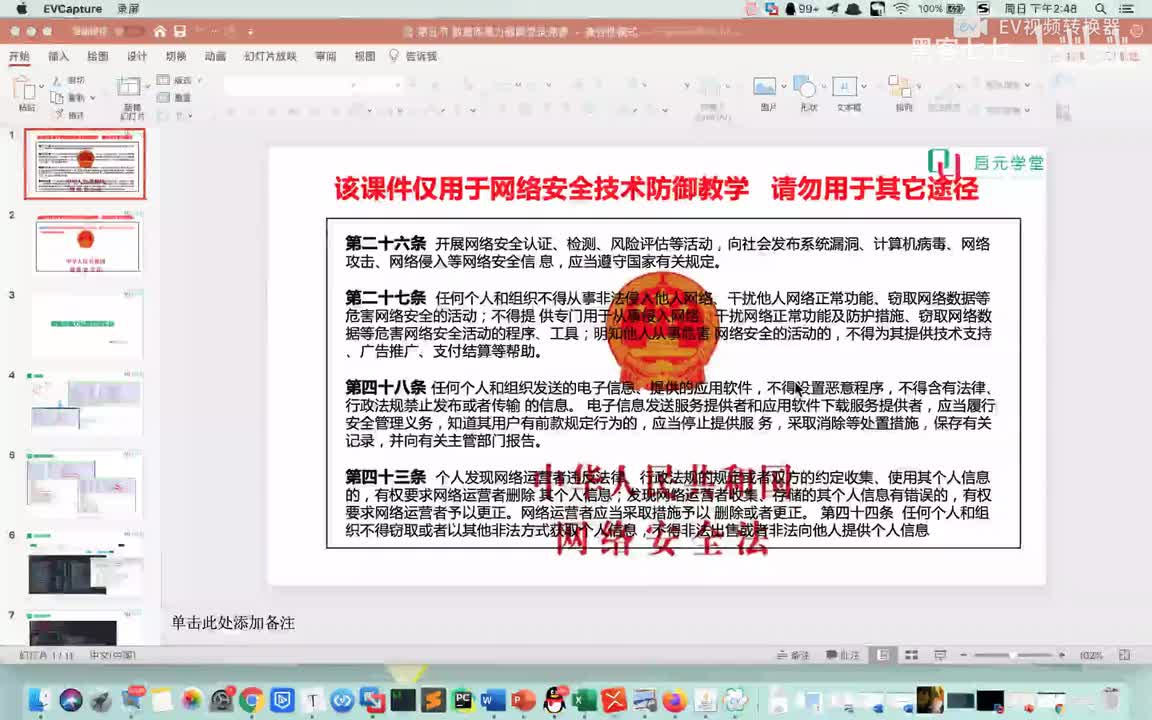Click the New Slide (新建幻灯片) icon
The height and width of the screenshot is (720, 1152).
(129, 87)
